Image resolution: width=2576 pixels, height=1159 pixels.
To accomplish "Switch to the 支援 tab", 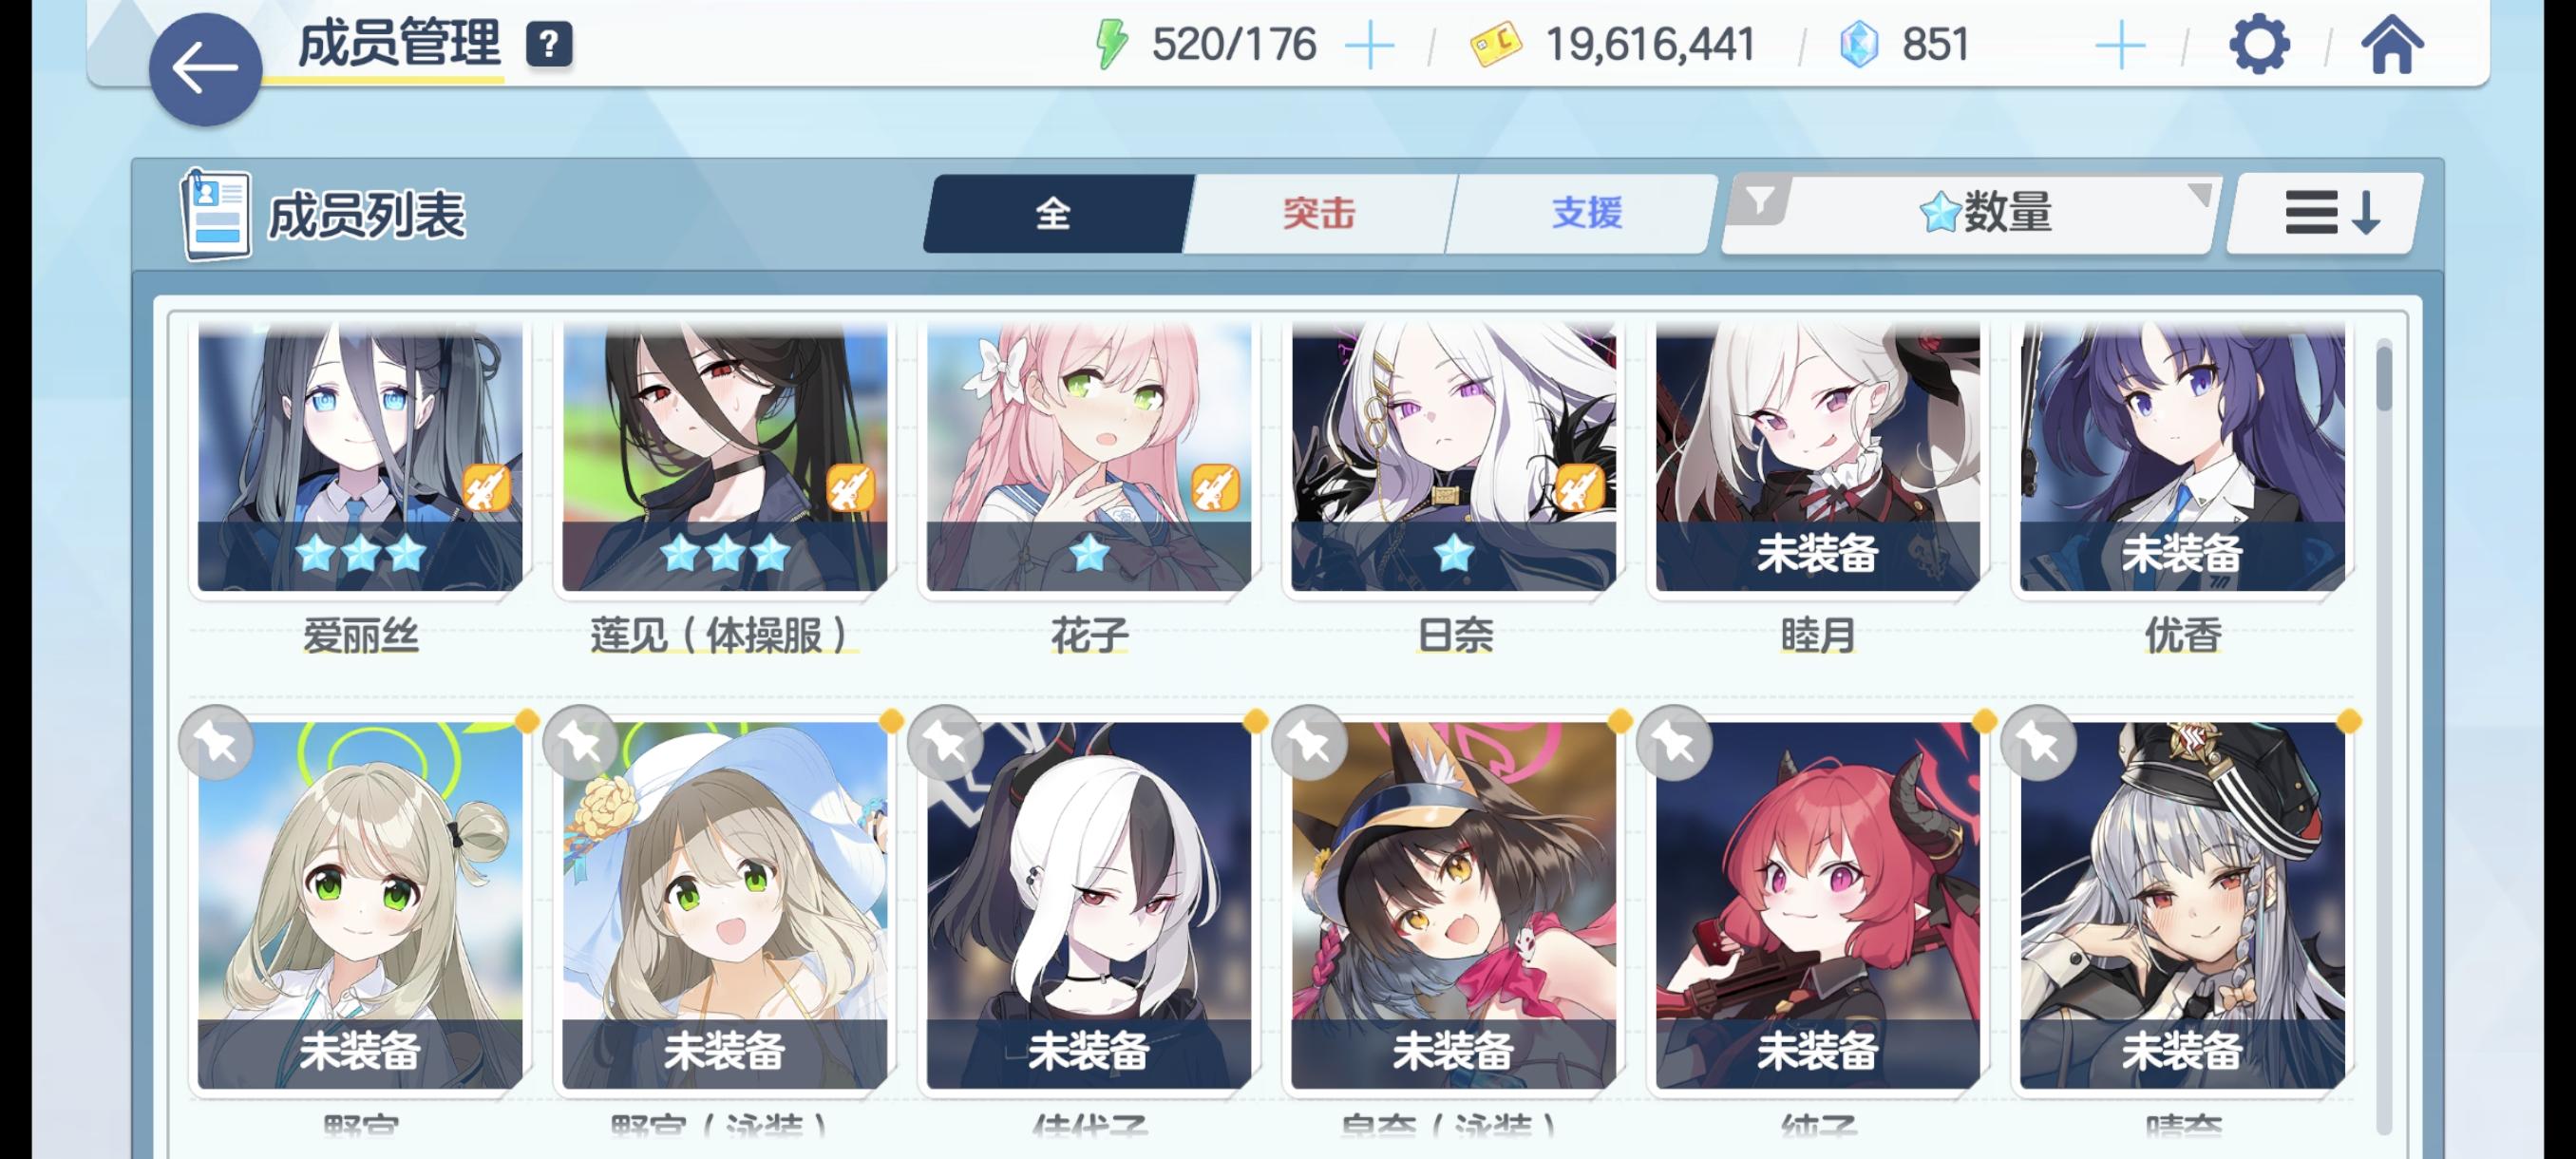I will tap(1585, 213).
